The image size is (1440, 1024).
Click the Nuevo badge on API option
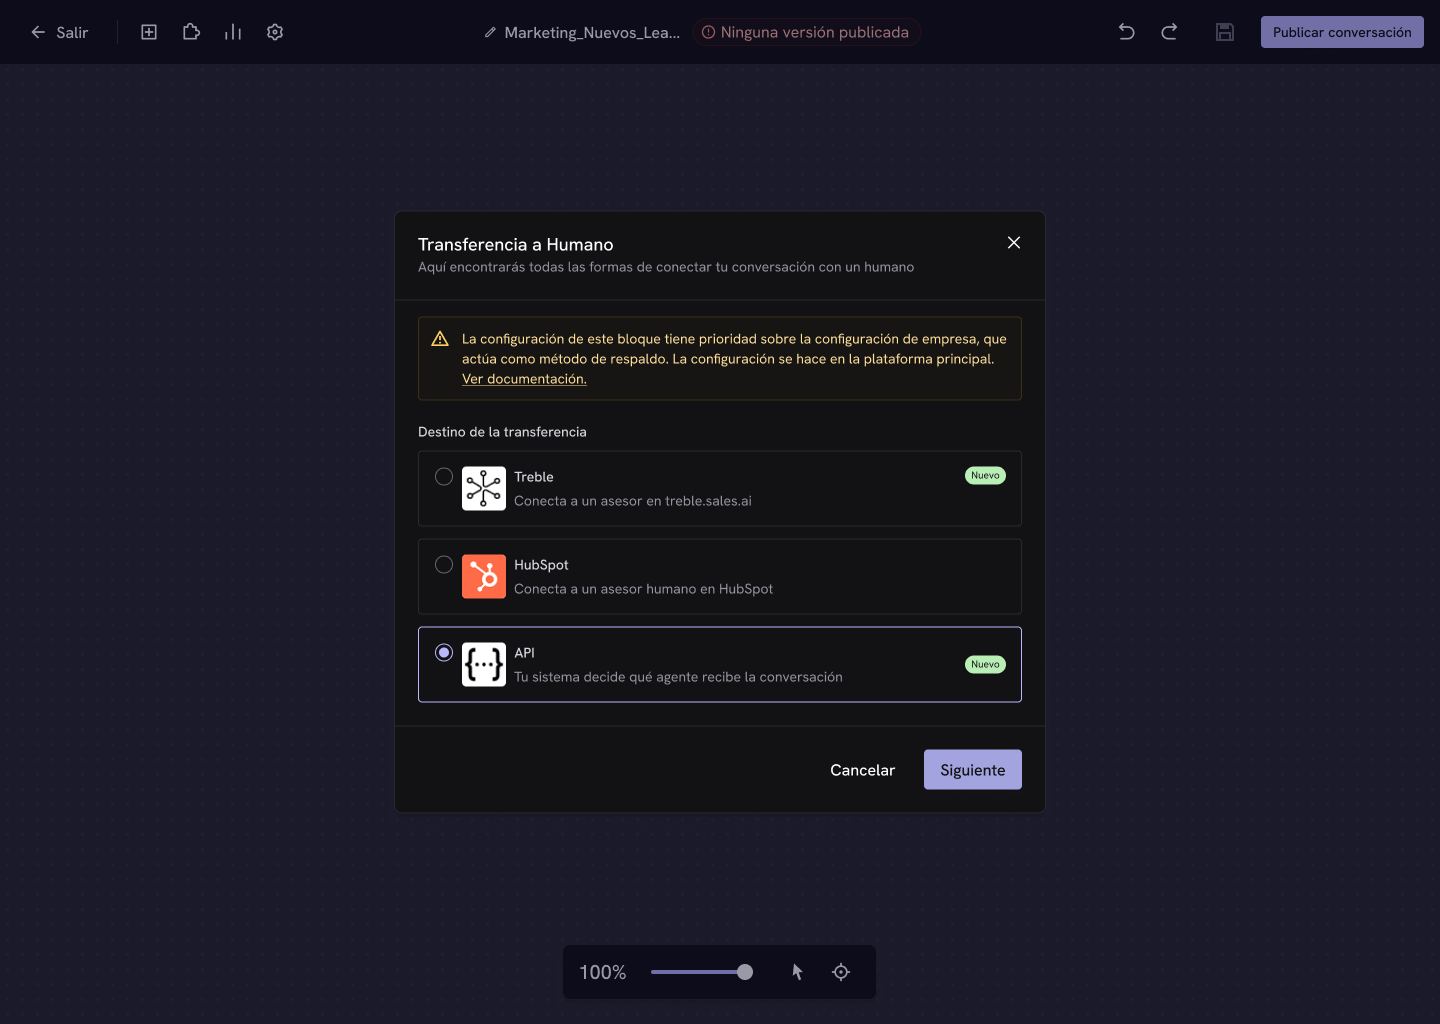tap(985, 664)
